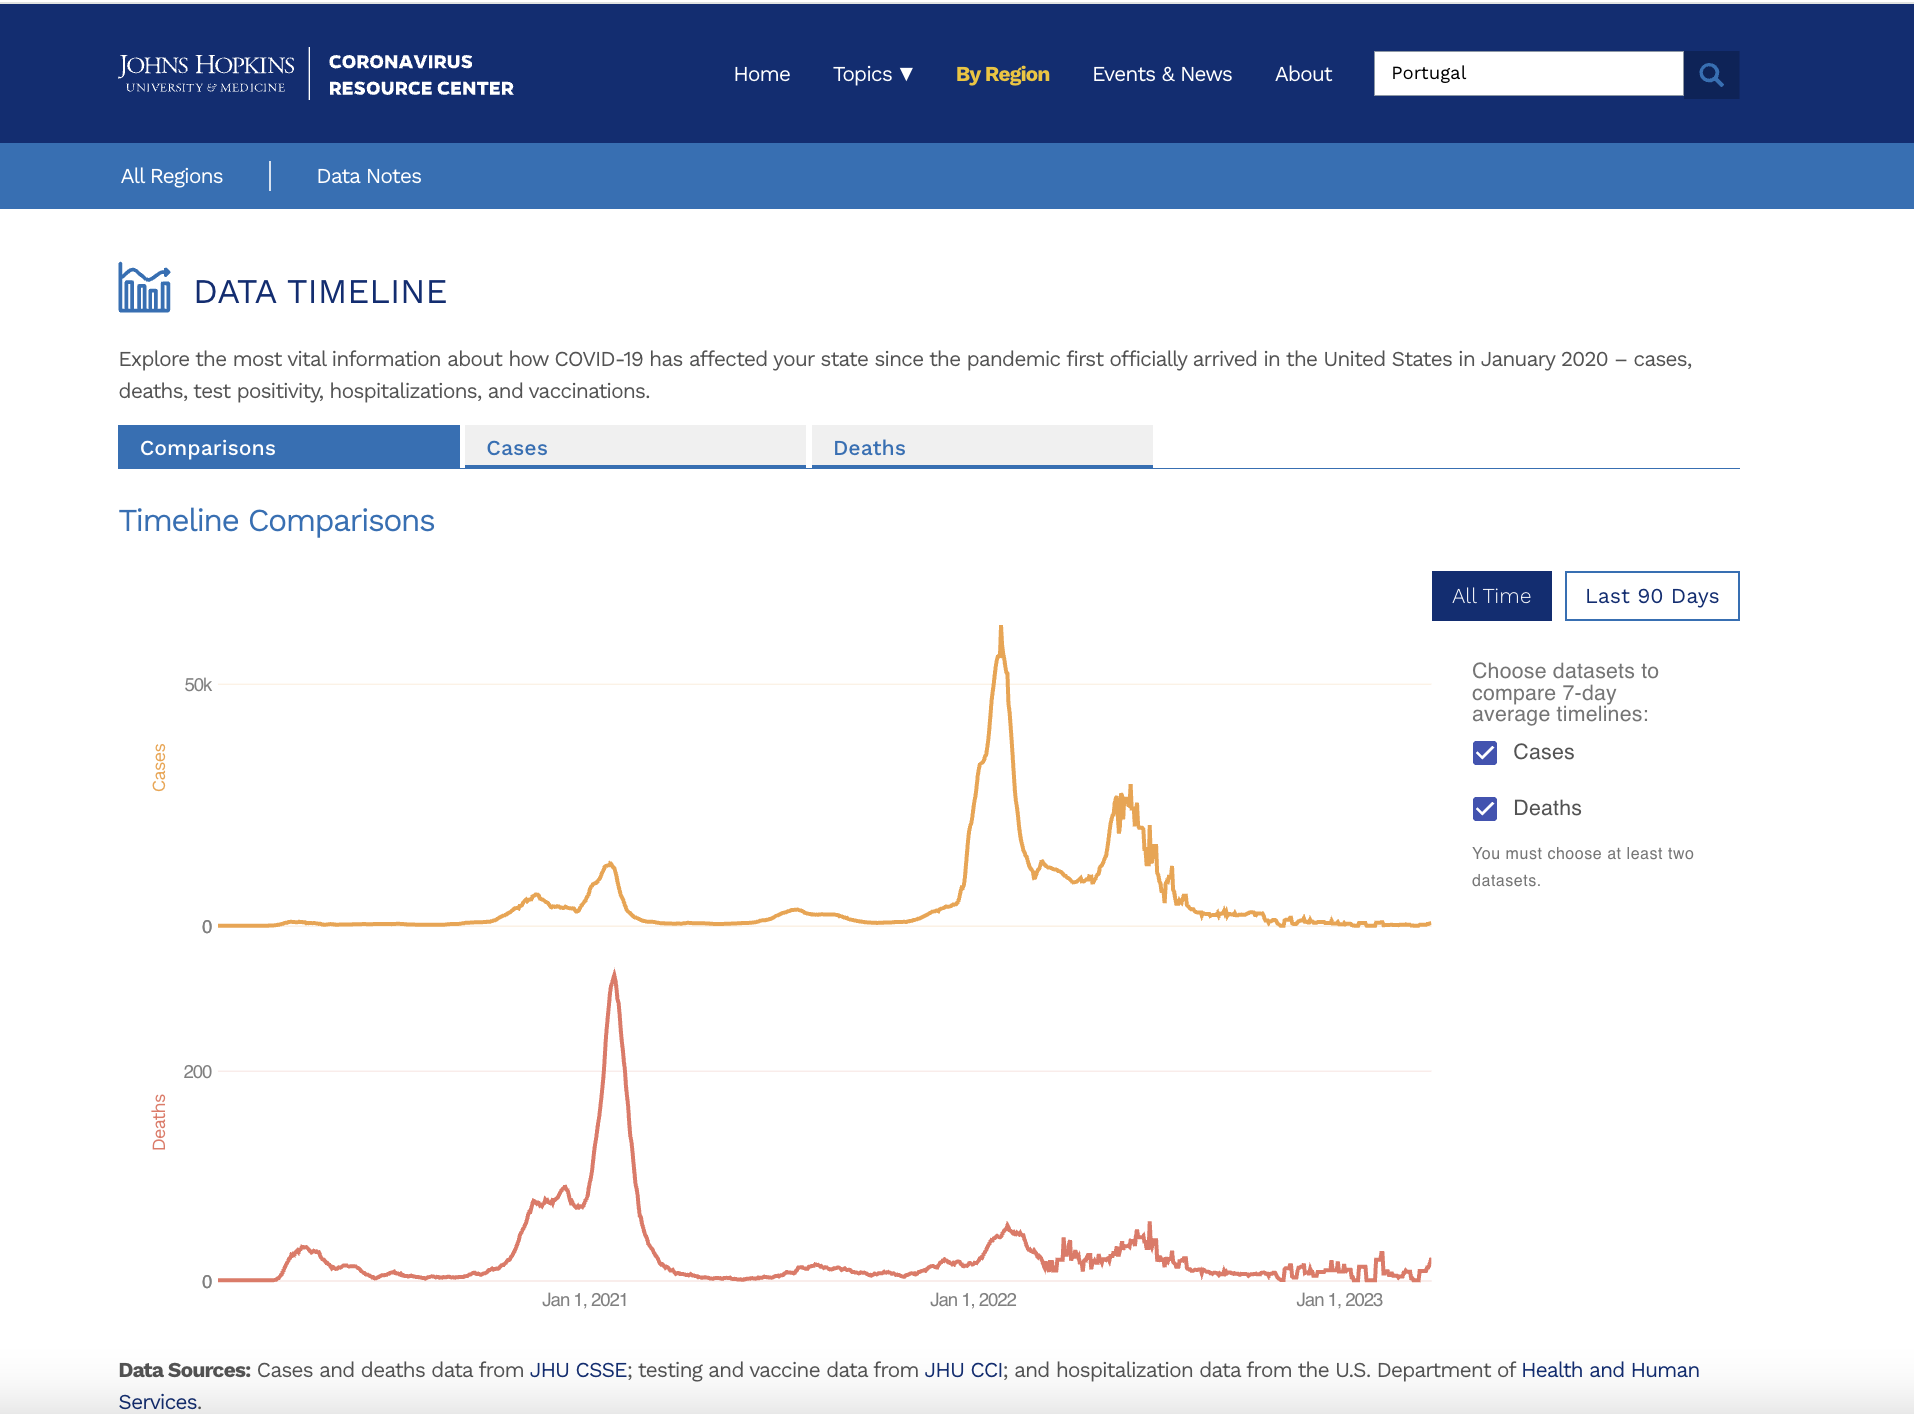Open the Data Notes link
This screenshot has width=1914, height=1414.
(369, 176)
